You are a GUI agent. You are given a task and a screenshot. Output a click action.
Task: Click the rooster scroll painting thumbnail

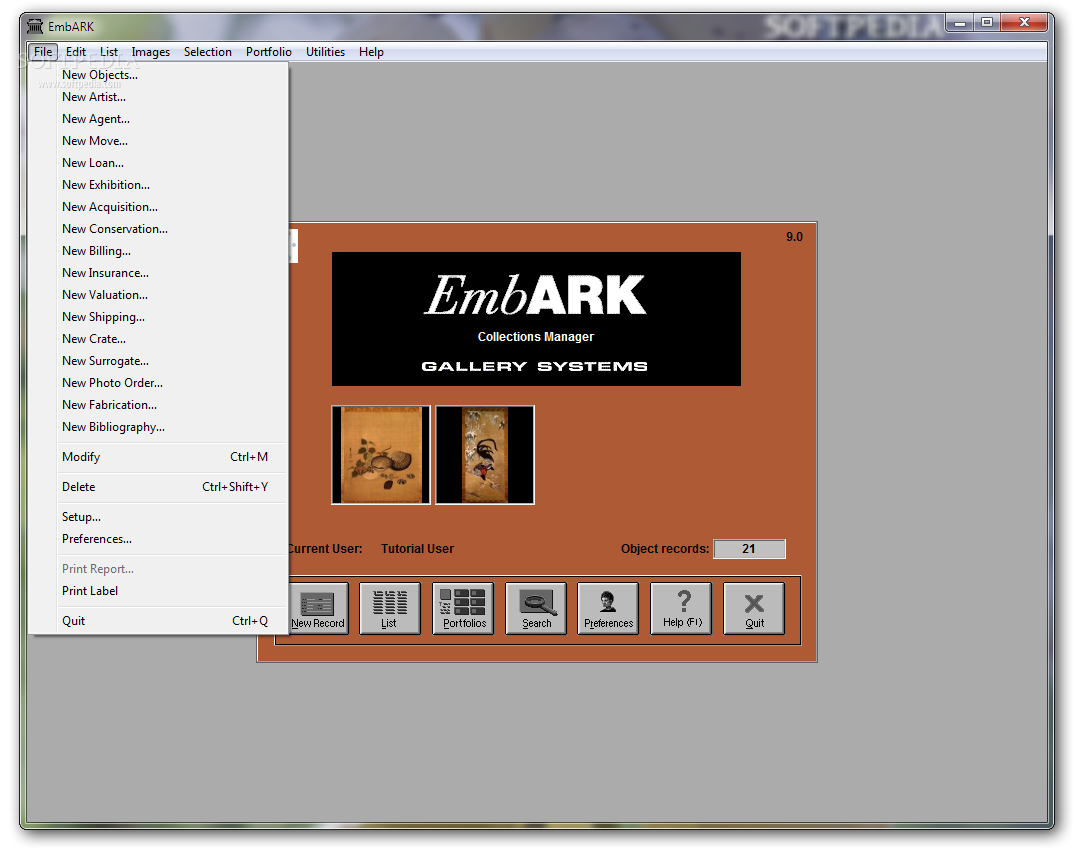click(x=485, y=454)
